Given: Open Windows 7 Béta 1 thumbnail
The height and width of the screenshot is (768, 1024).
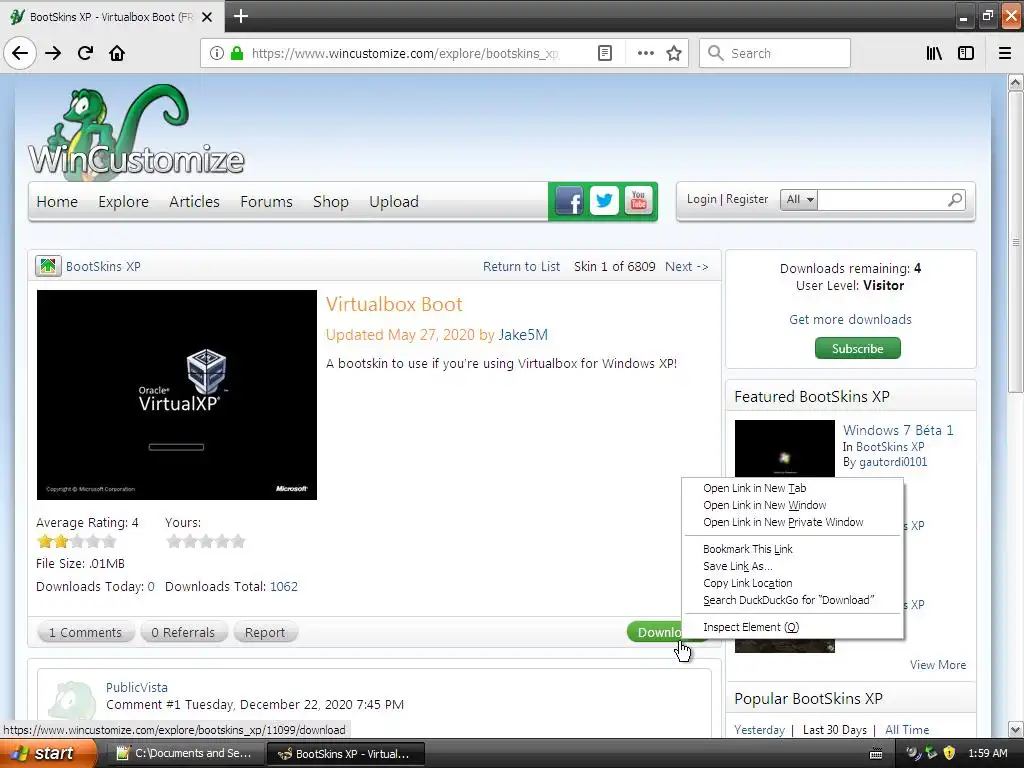Looking at the screenshot, I should point(784,449).
